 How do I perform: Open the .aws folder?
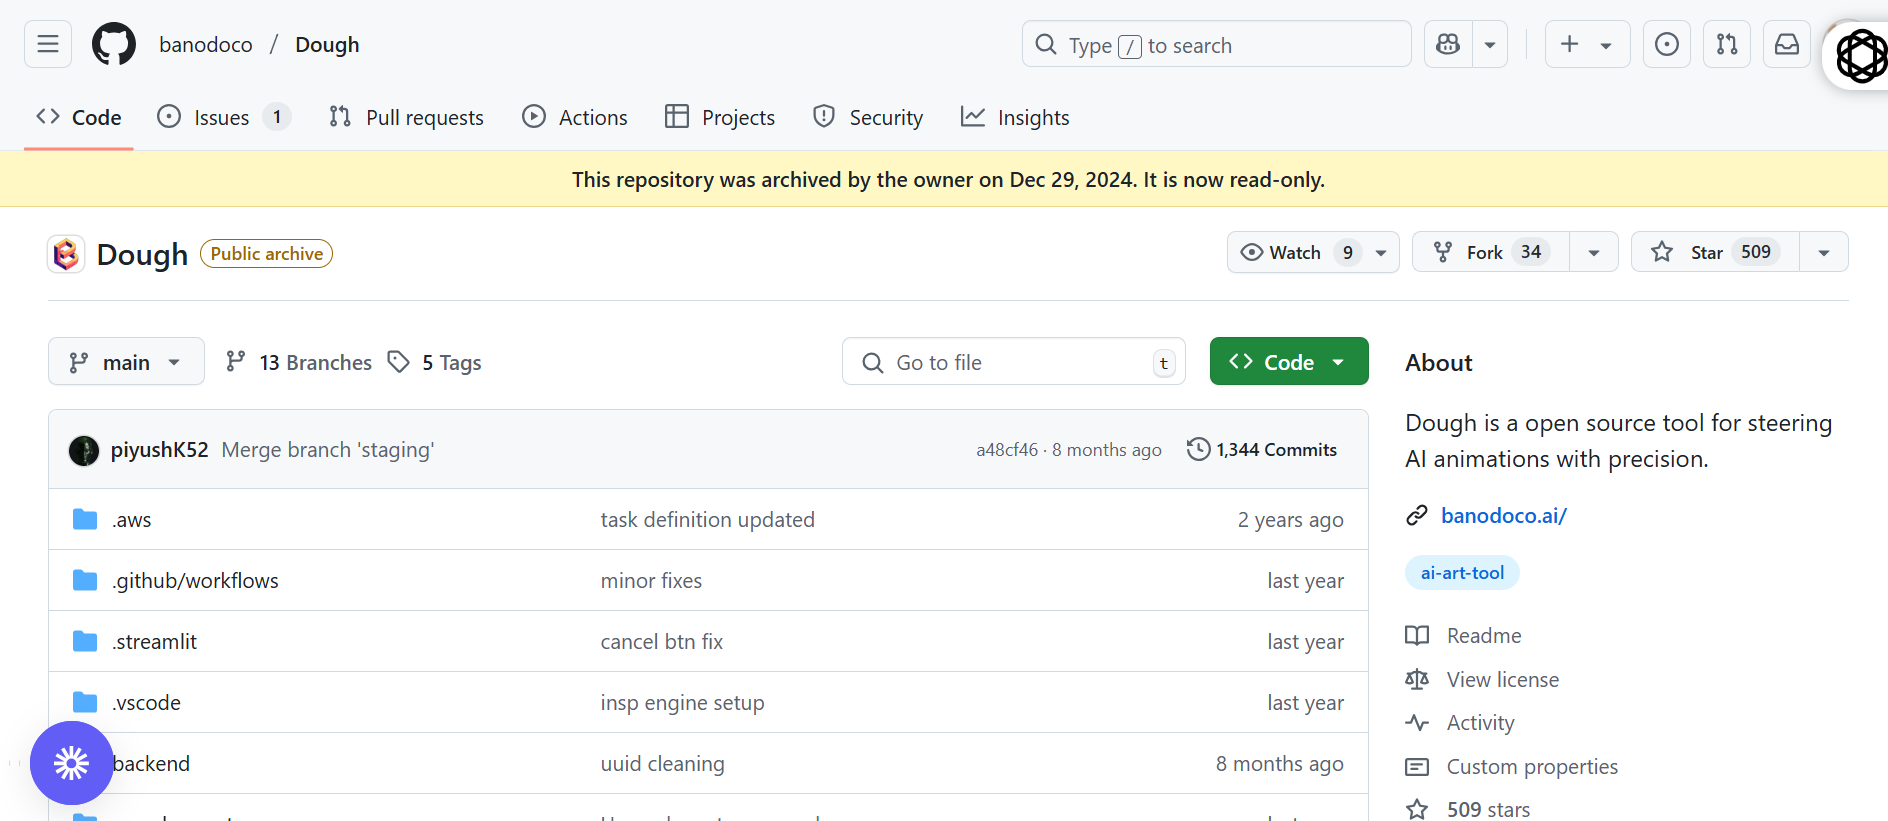132,520
